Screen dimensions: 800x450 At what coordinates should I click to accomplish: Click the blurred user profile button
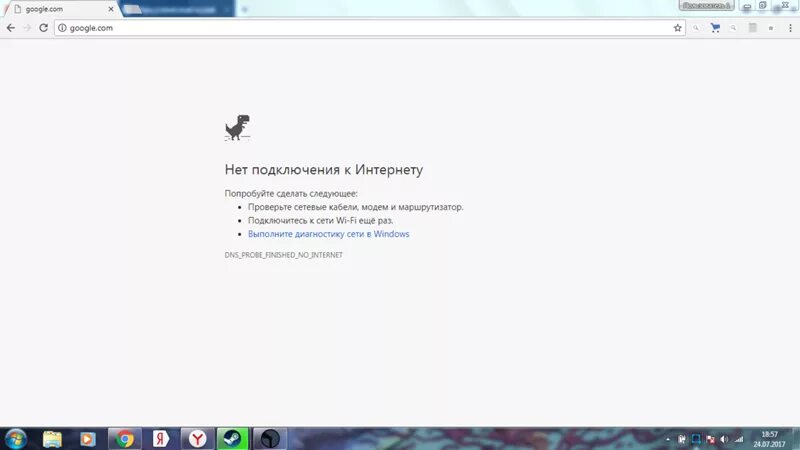point(706,6)
